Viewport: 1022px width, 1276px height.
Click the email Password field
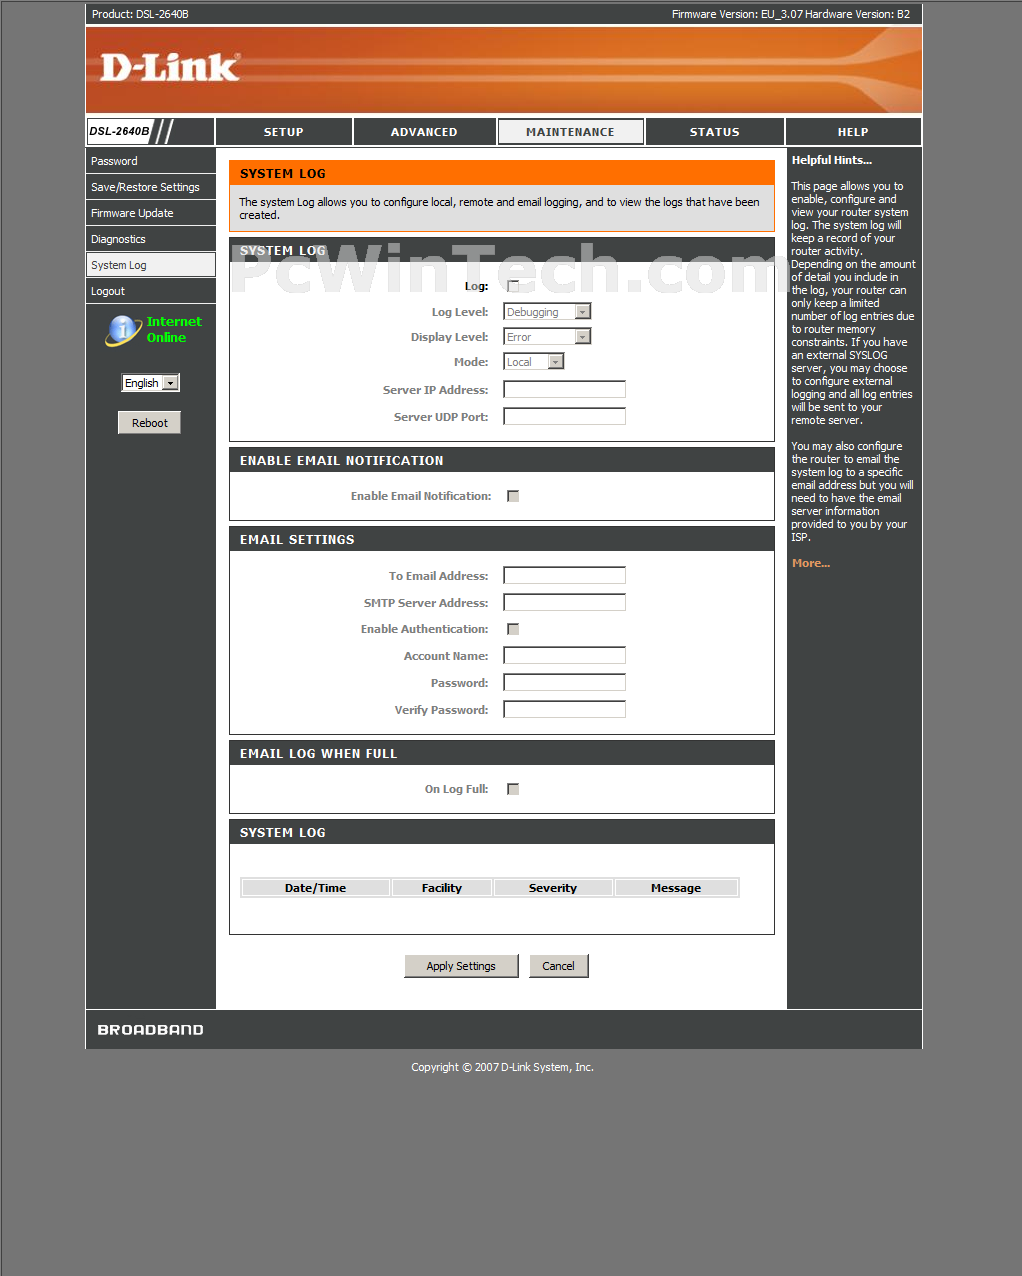(x=564, y=683)
